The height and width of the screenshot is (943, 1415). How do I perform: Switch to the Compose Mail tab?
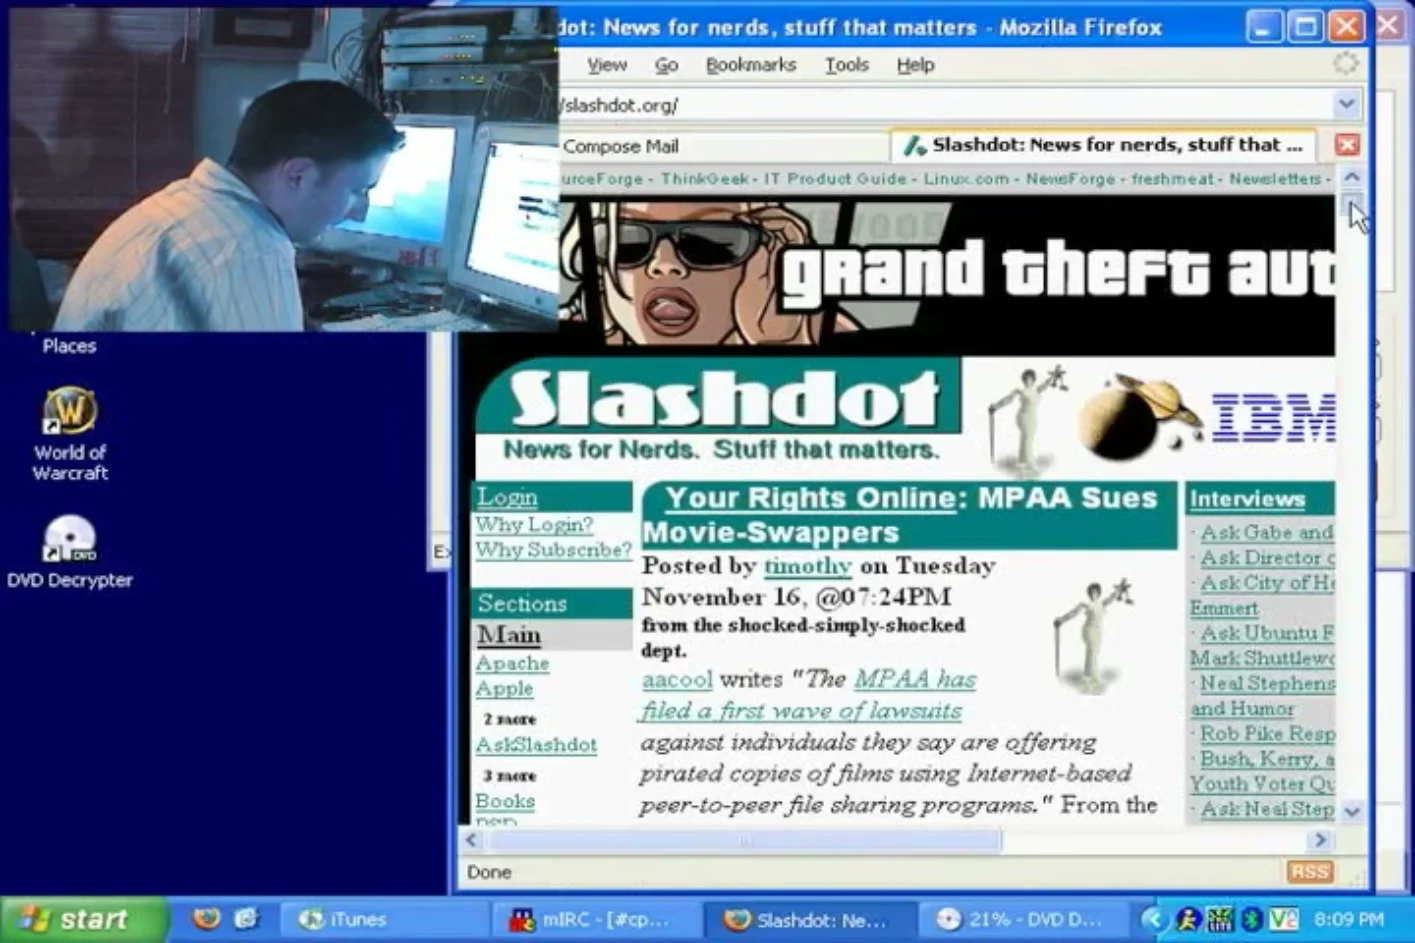722,146
